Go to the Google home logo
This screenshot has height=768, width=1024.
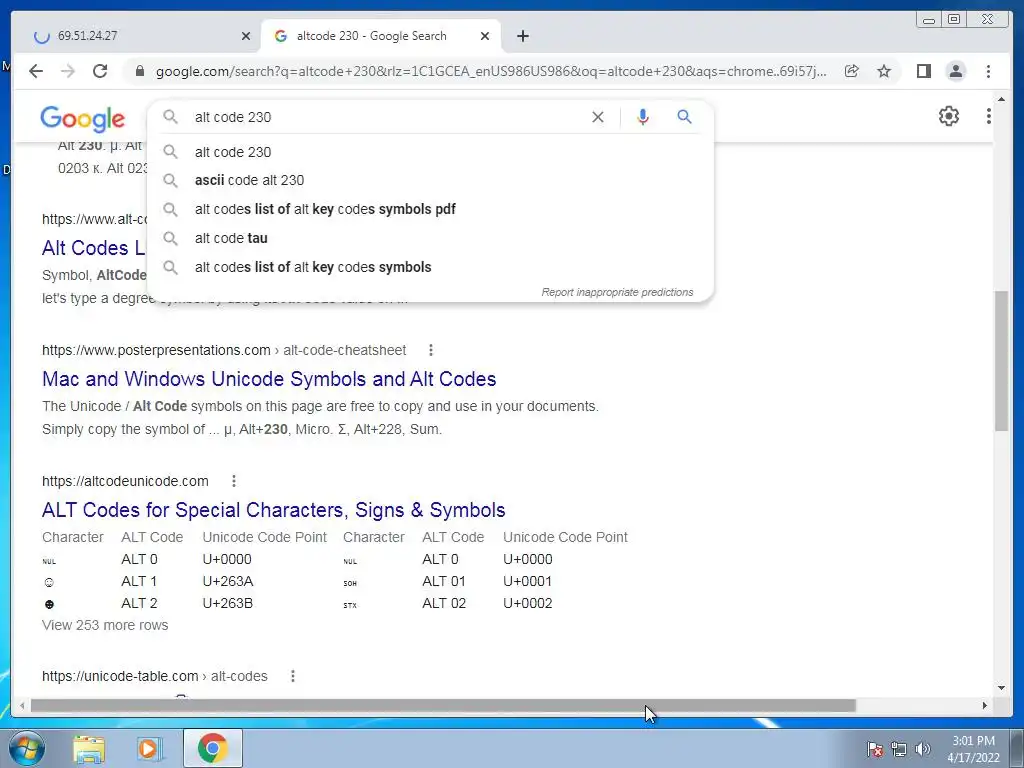coord(82,118)
